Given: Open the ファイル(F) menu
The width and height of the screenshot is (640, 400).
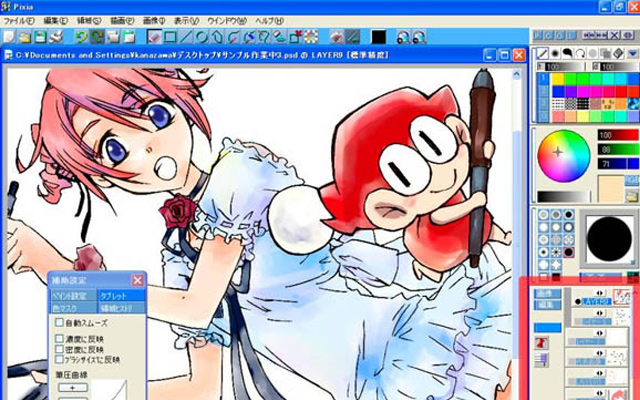Looking at the screenshot, I should (19, 20).
